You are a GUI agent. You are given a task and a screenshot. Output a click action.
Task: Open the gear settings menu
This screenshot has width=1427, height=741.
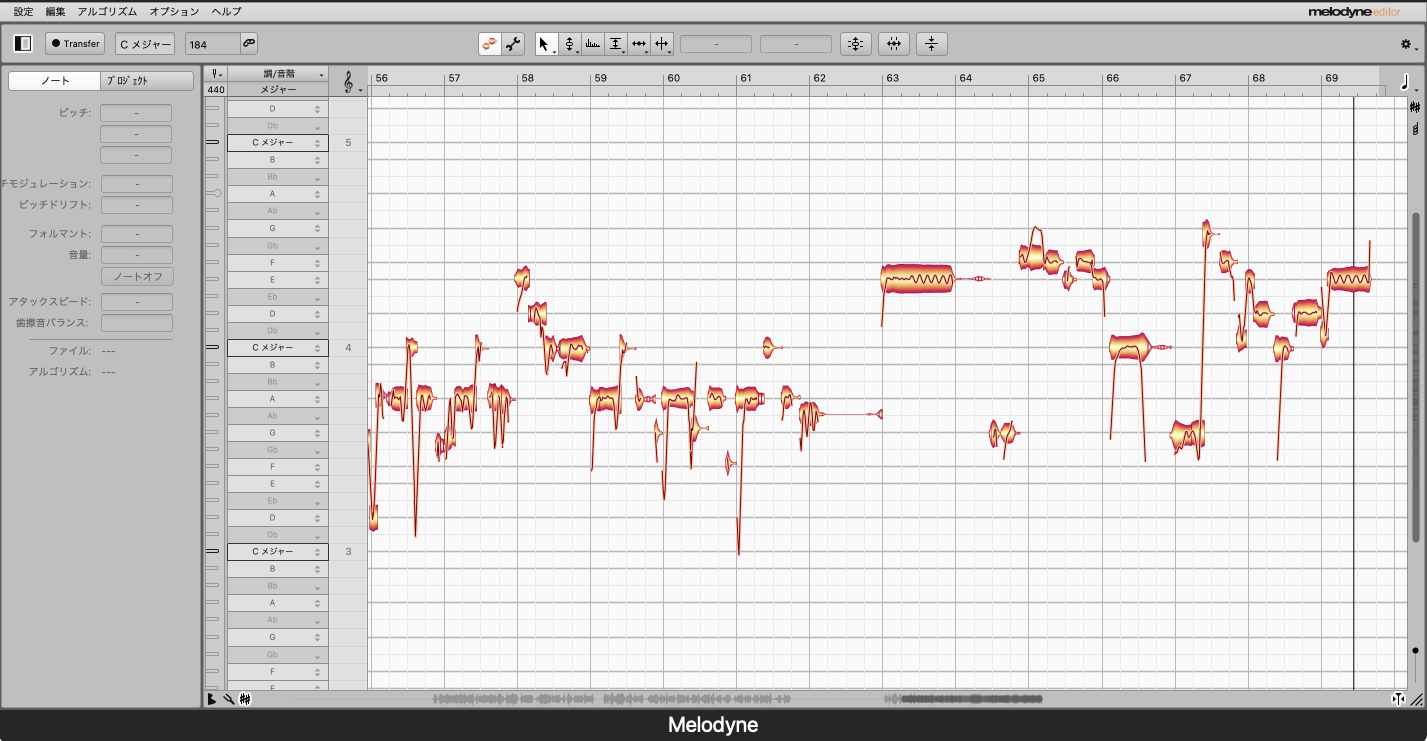point(1405,44)
